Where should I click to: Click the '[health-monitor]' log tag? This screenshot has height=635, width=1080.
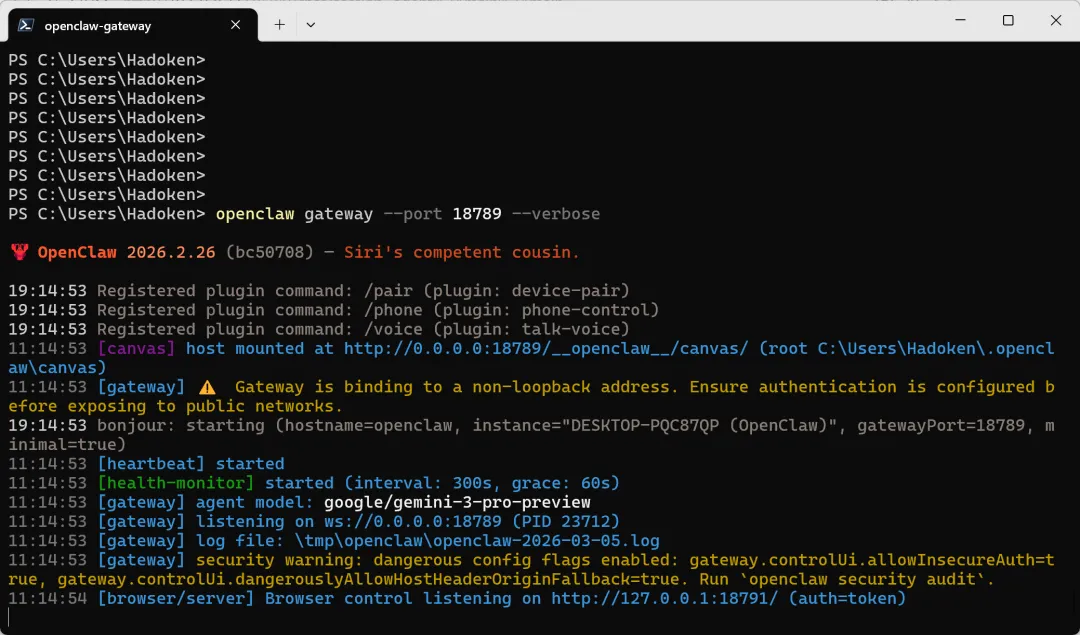176,483
